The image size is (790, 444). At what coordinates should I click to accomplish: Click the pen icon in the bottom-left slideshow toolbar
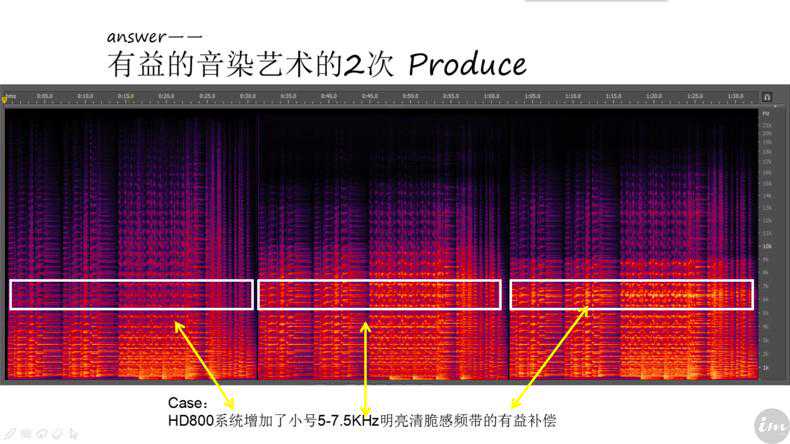click(8, 434)
